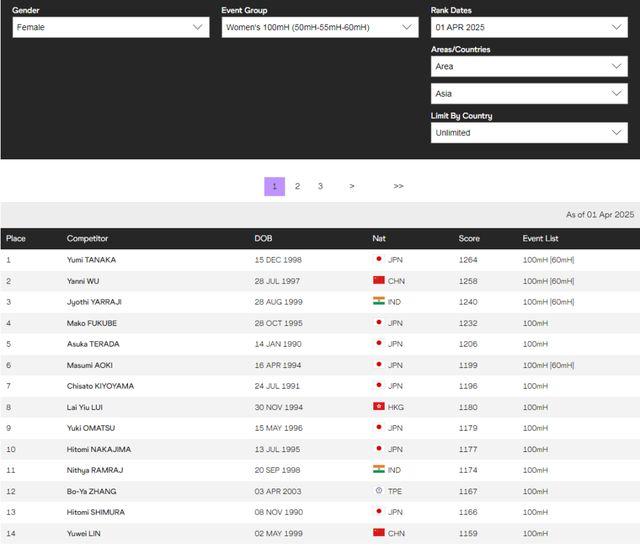Open competitor Mako FUKUBE
The image size is (640, 548).
[92, 323]
